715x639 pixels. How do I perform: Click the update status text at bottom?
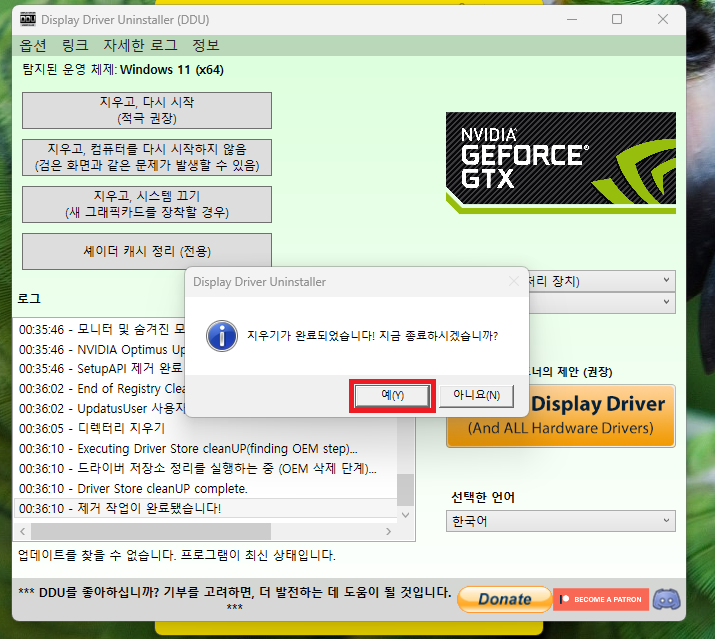pos(176,555)
